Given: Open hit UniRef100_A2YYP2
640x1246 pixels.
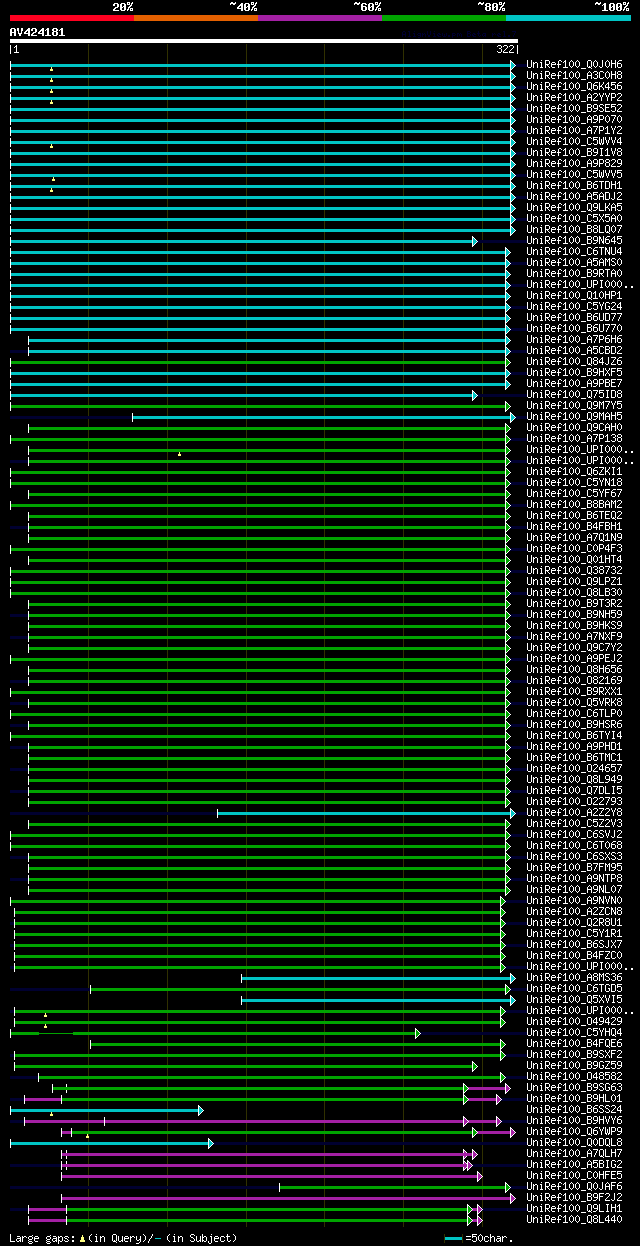Looking at the screenshot, I should click(574, 97).
